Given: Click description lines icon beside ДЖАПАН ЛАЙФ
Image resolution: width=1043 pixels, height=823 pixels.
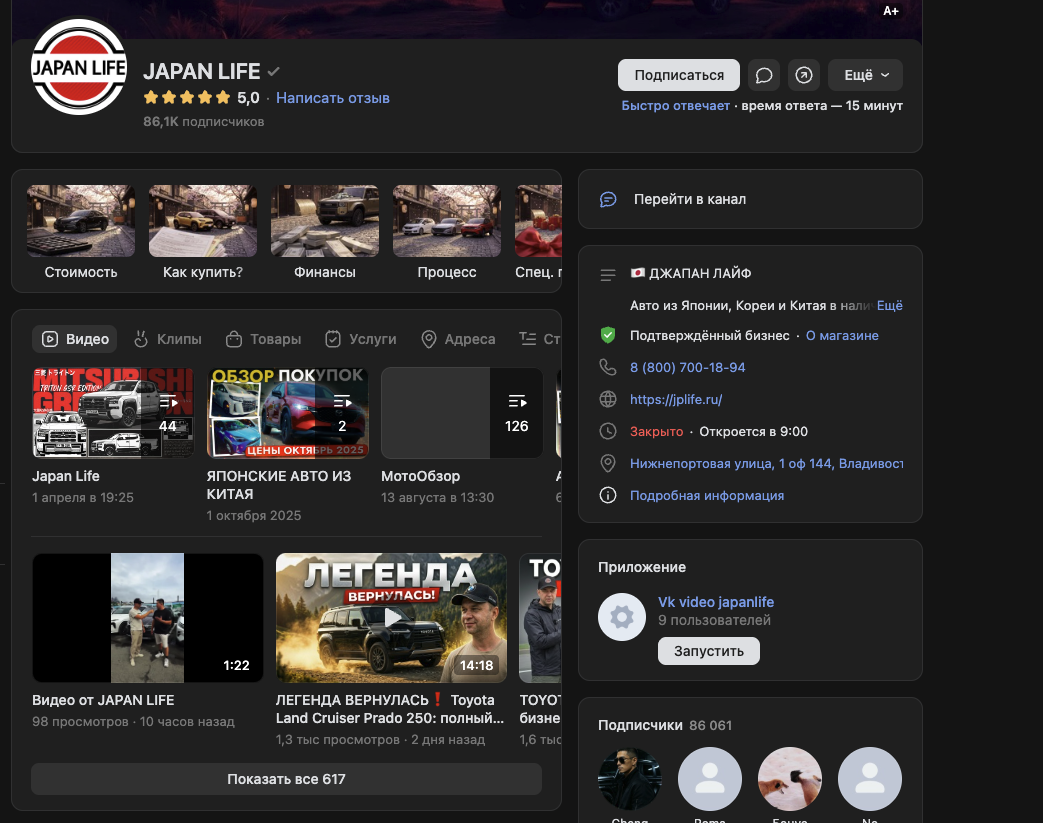Looking at the screenshot, I should coord(608,275).
